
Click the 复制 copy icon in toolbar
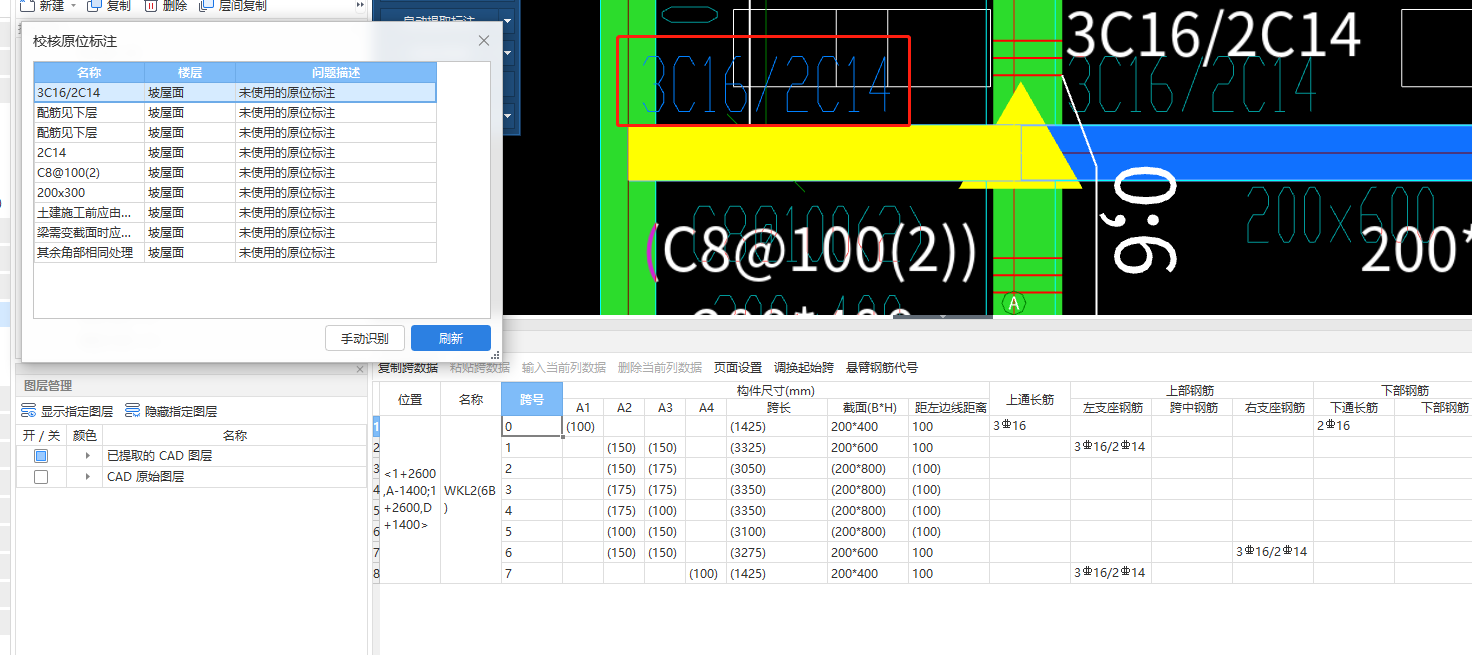pos(94,5)
